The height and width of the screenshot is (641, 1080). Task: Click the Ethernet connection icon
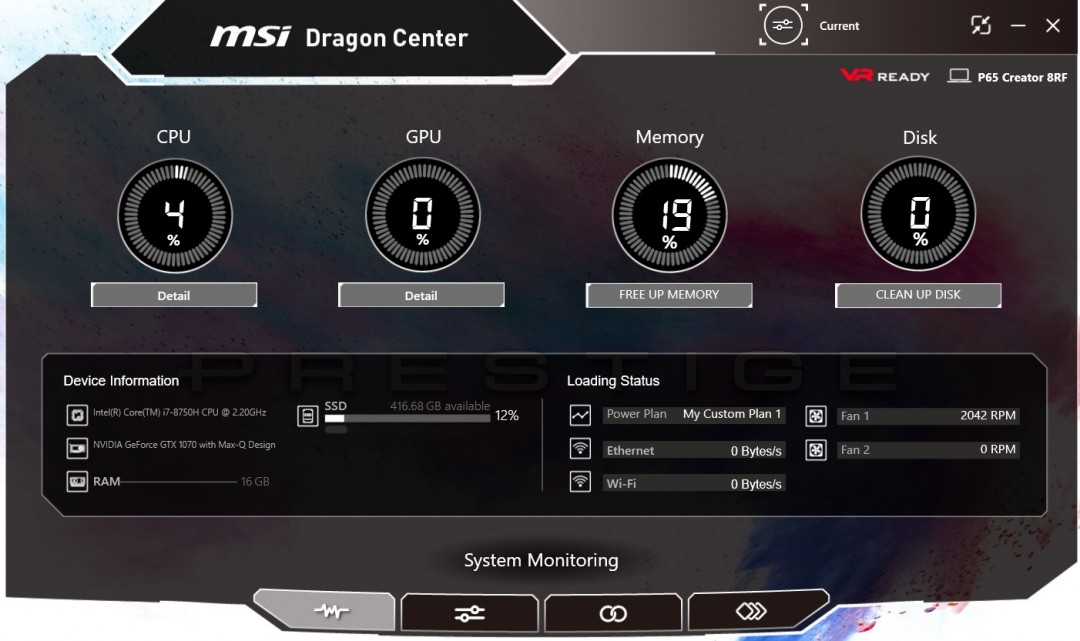[x=580, y=448]
